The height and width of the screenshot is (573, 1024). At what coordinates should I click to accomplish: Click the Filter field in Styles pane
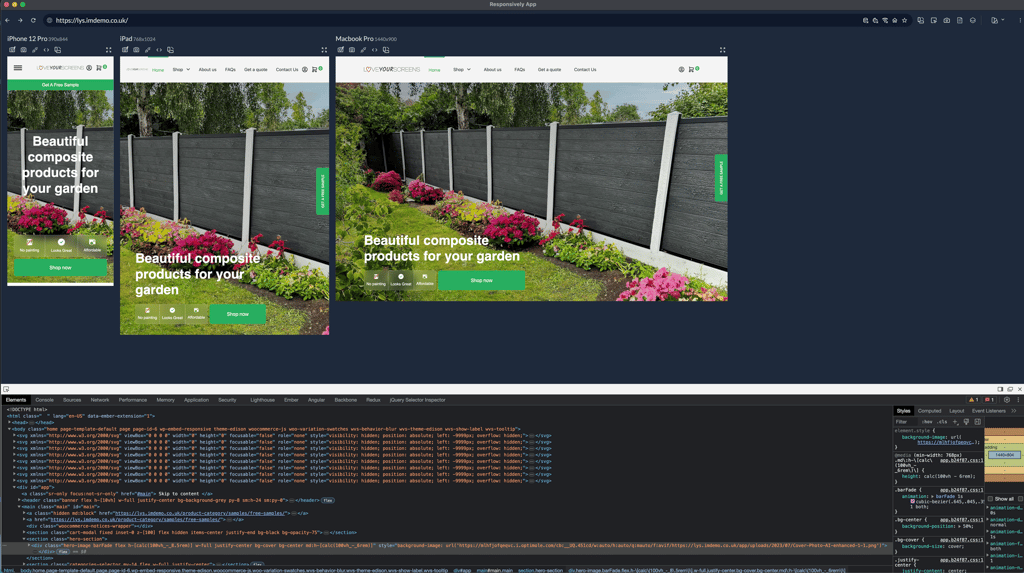click(906, 422)
